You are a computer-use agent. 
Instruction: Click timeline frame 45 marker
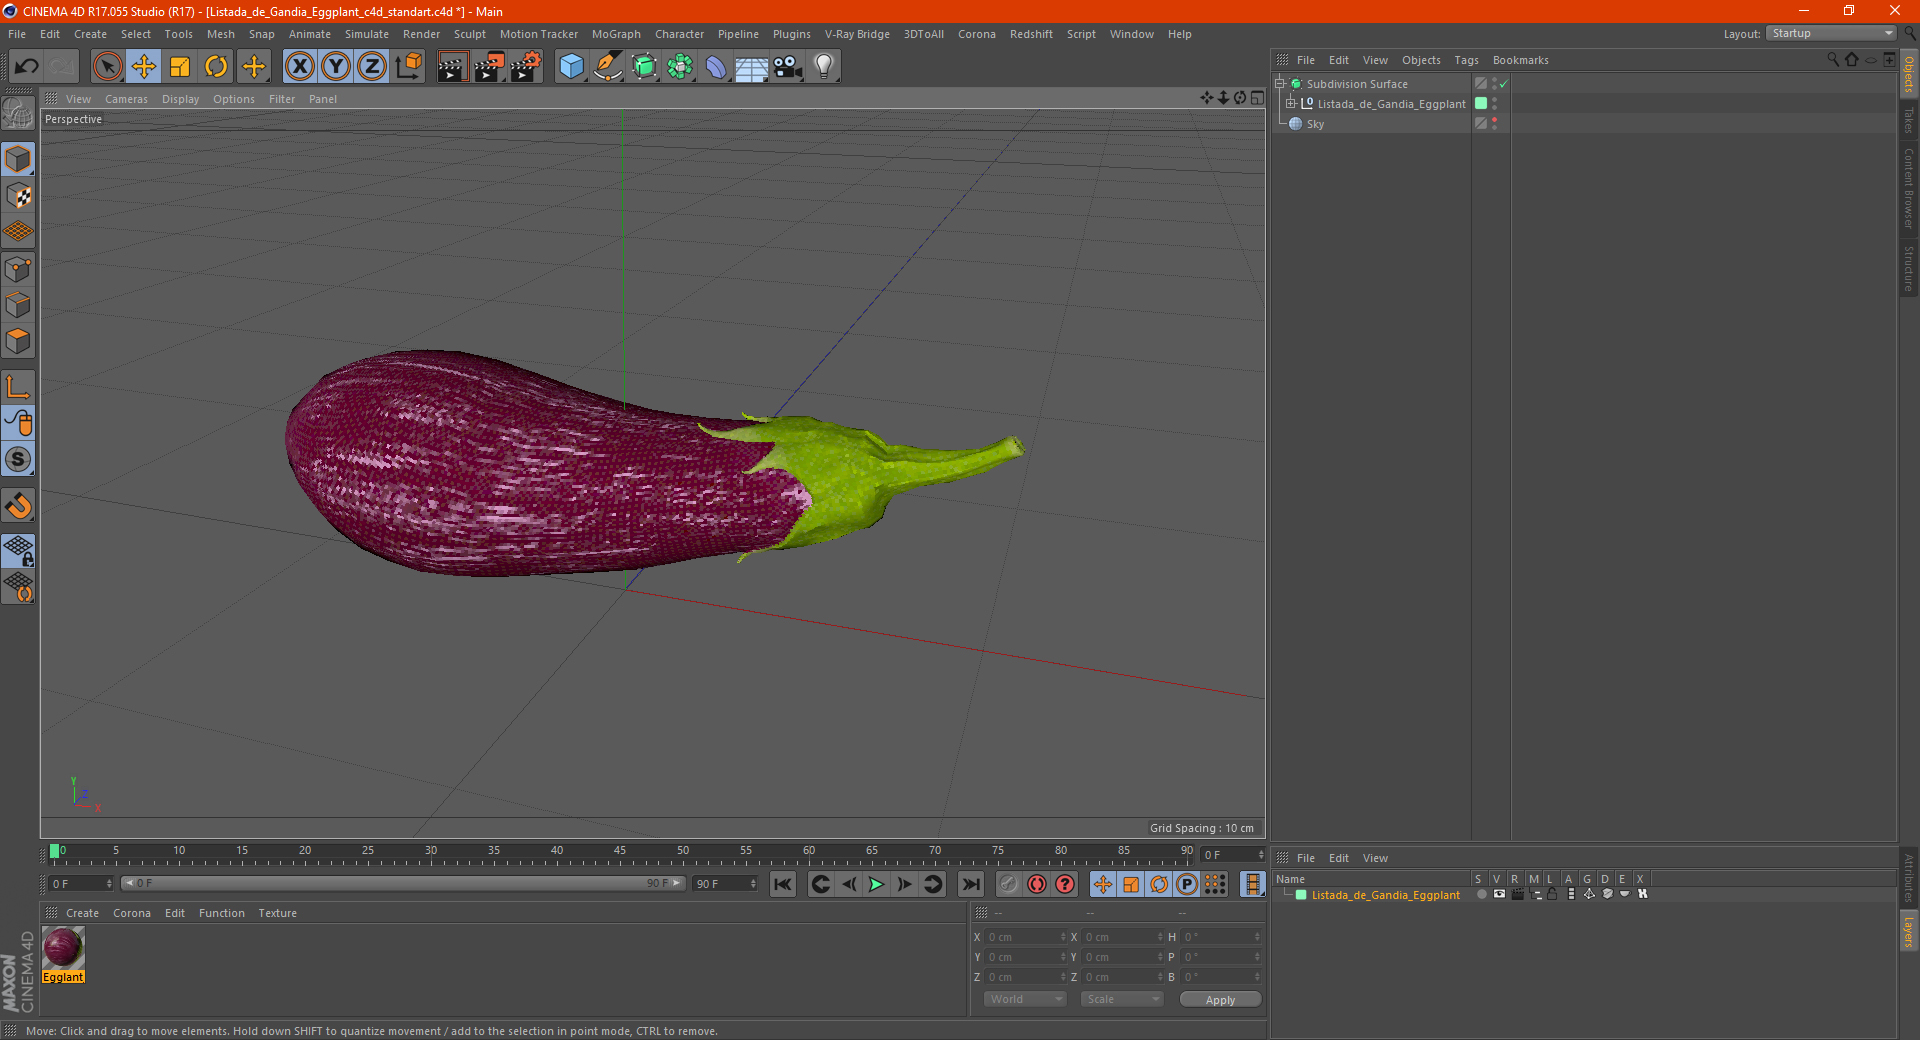(x=620, y=851)
